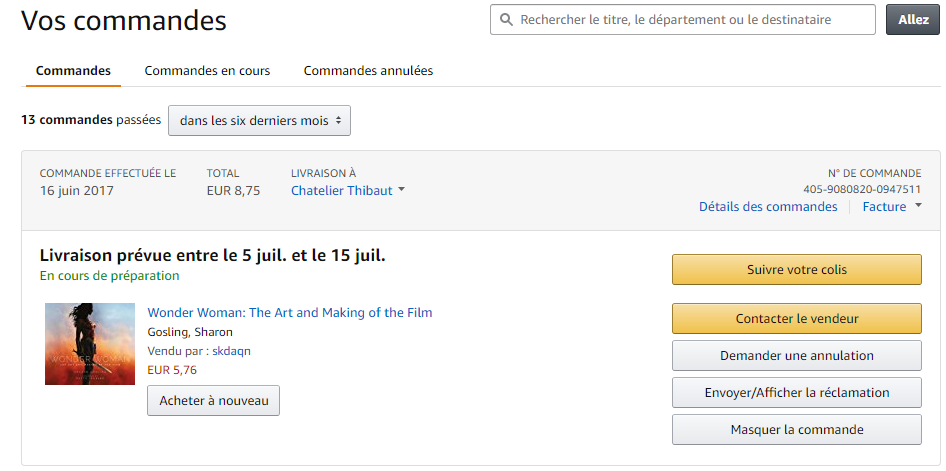Screen dimensions: 946x471
Task: Click the order search text field
Action: pyautogui.click(x=690, y=20)
